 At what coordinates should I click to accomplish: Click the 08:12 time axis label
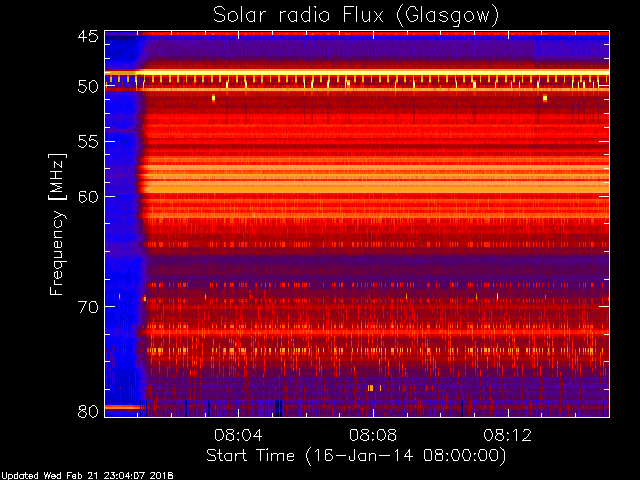[508, 435]
